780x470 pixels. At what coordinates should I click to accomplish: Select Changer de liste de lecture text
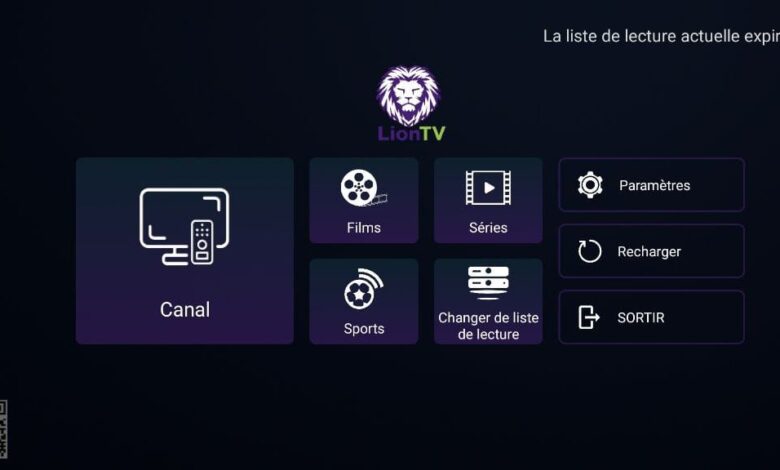pyautogui.click(x=488, y=326)
